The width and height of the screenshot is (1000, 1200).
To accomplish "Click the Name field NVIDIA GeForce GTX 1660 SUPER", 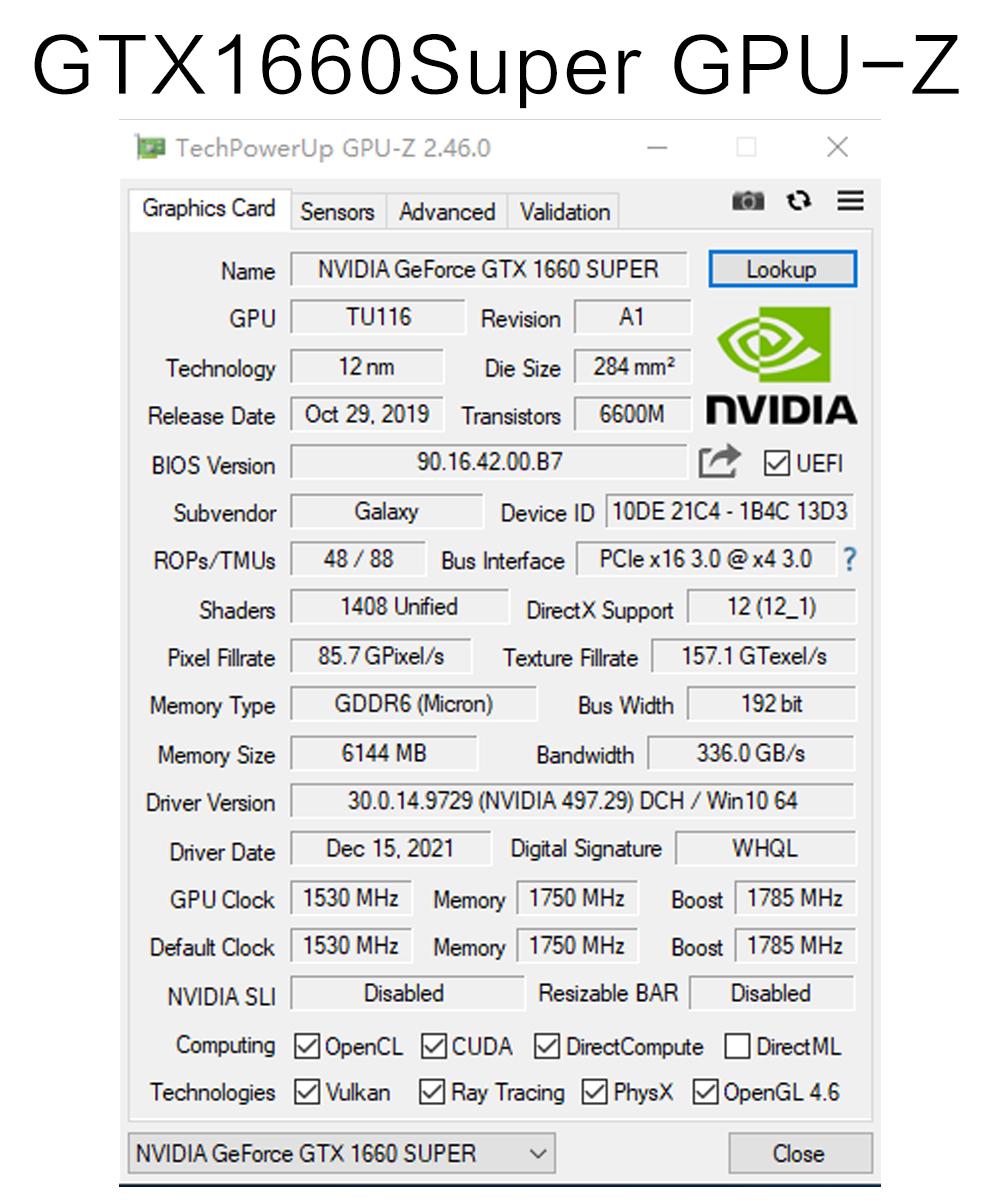I will (x=489, y=269).
